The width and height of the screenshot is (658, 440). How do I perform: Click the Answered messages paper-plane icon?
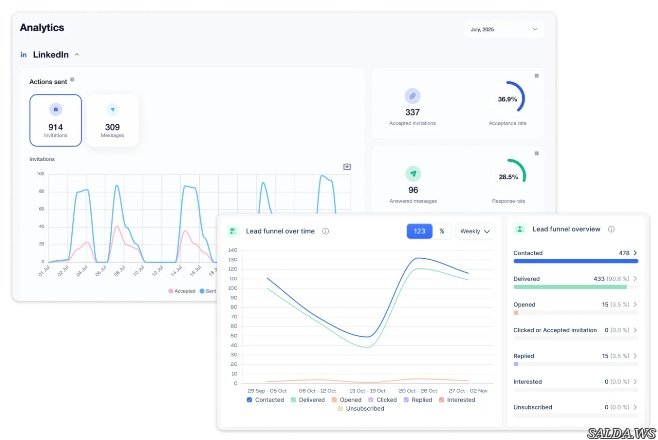(x=412, y=173)
